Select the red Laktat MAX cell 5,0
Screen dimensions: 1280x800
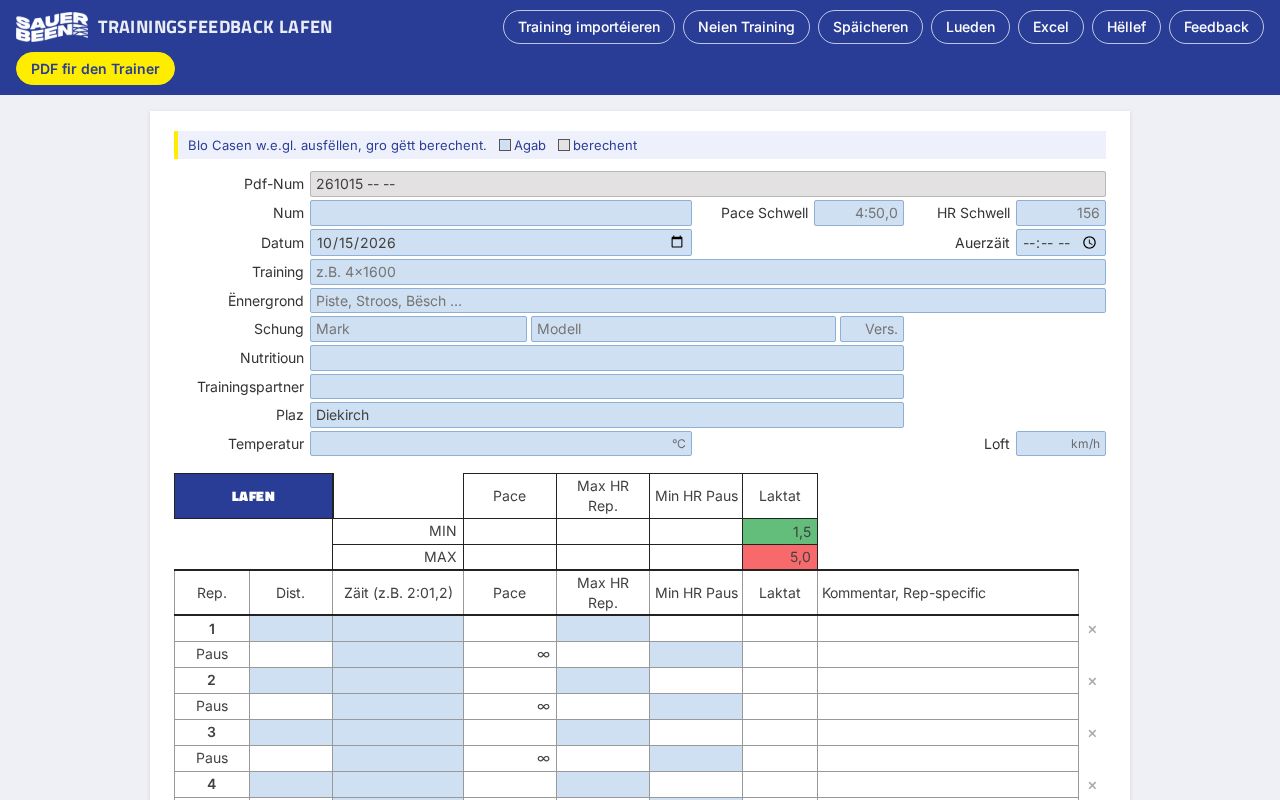(x=780, y=557)
